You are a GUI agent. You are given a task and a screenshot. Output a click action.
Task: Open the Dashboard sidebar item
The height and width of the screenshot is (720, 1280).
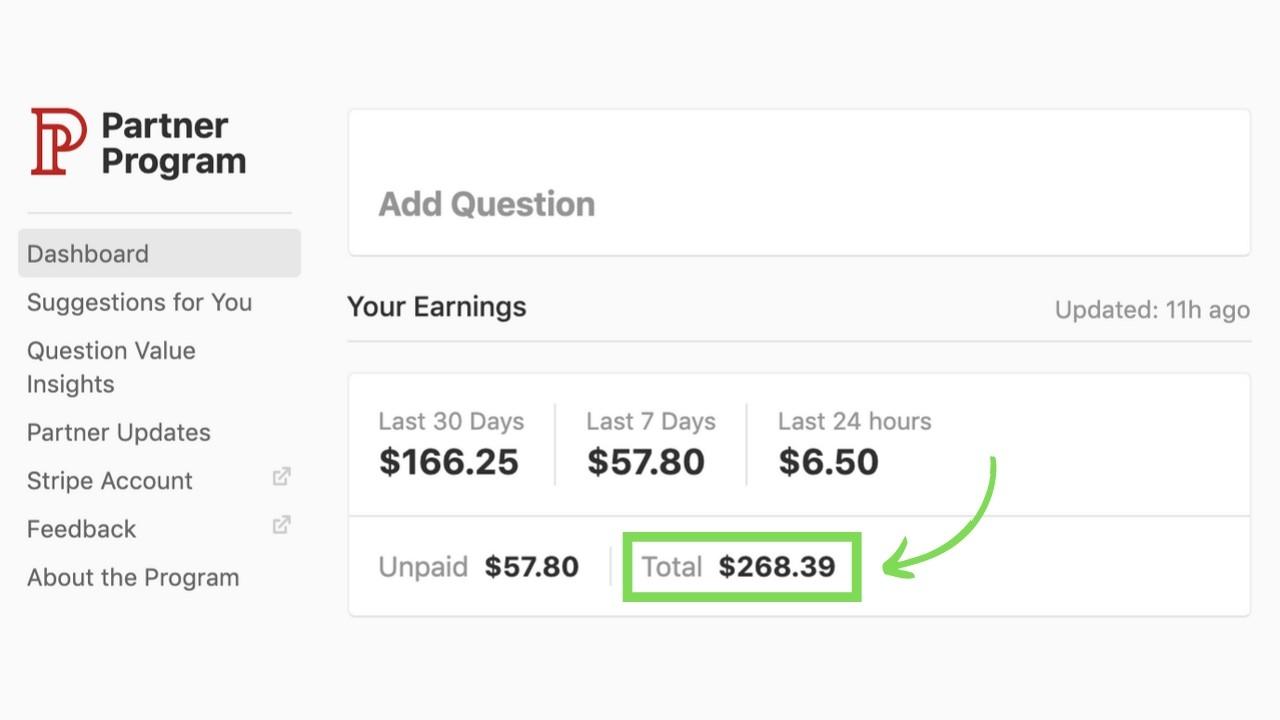88,254
